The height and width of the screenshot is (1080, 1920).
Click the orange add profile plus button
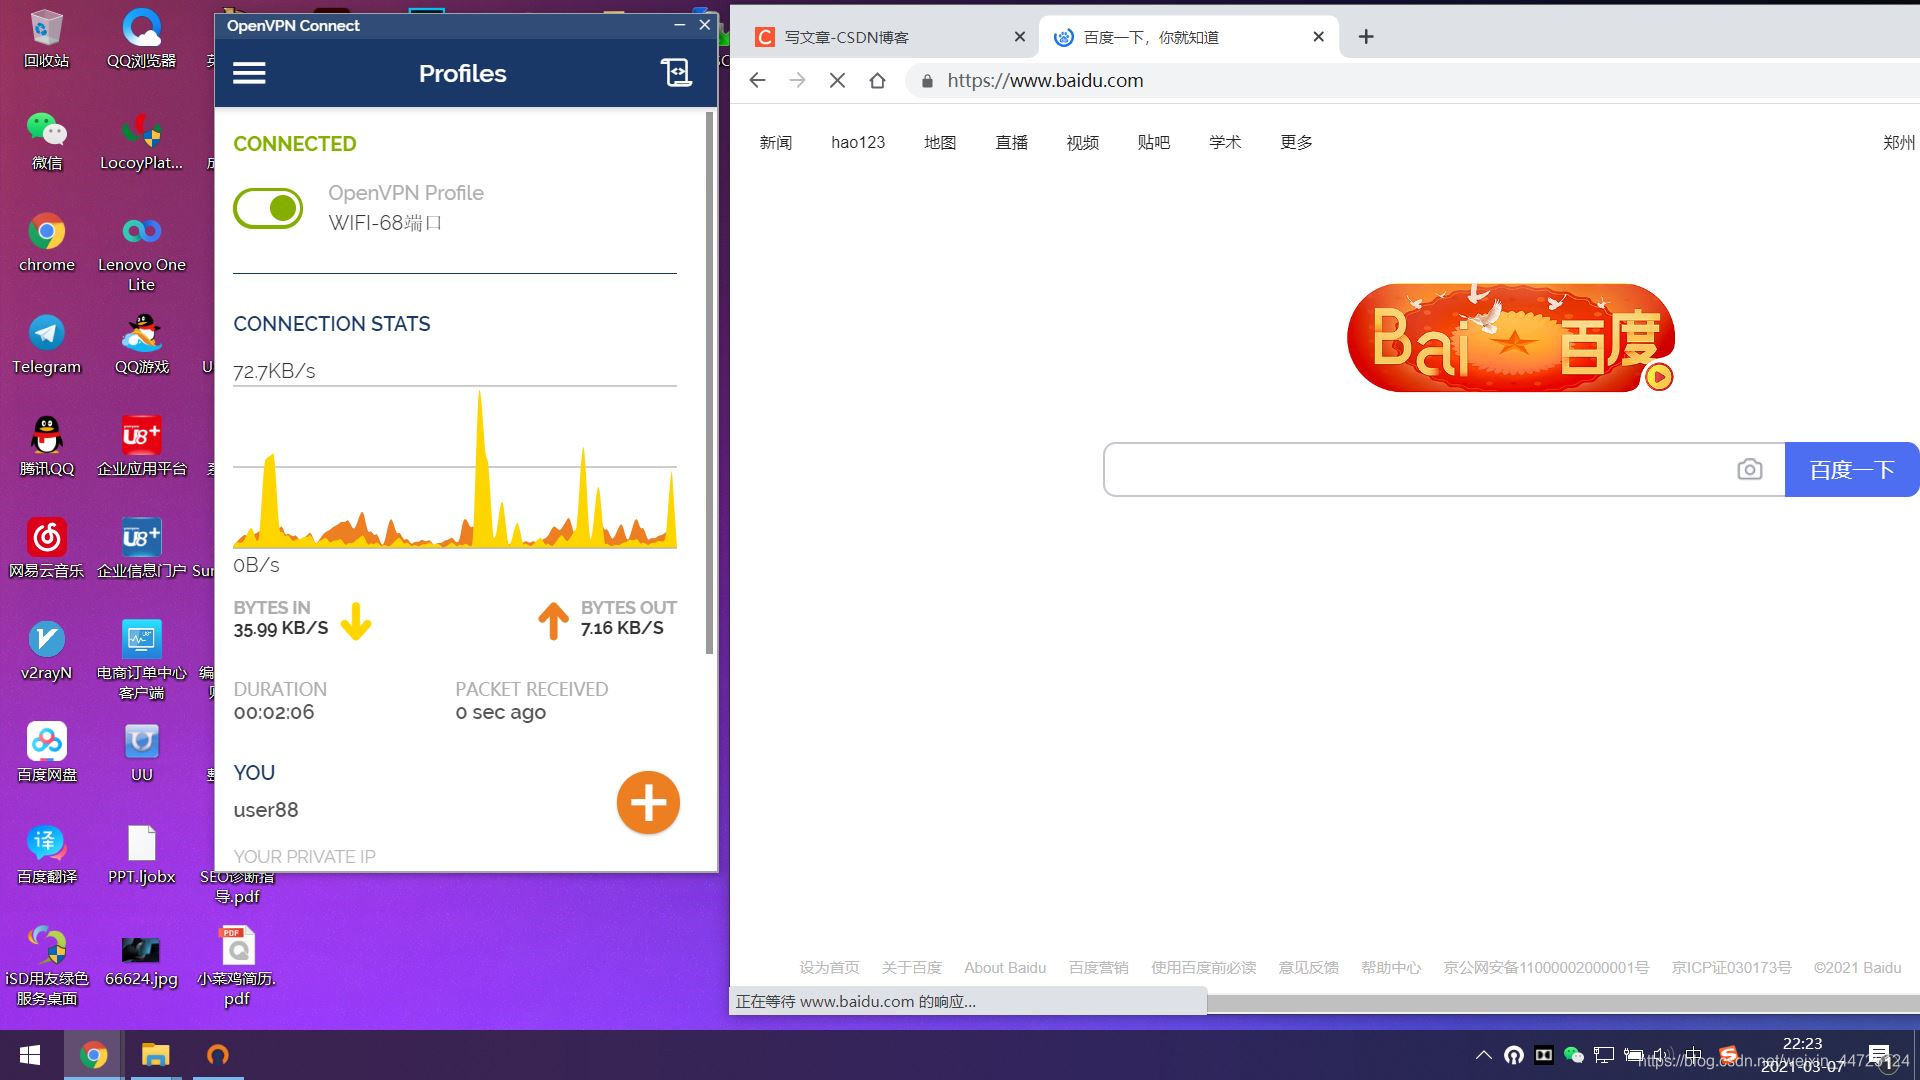coord(648,802)
